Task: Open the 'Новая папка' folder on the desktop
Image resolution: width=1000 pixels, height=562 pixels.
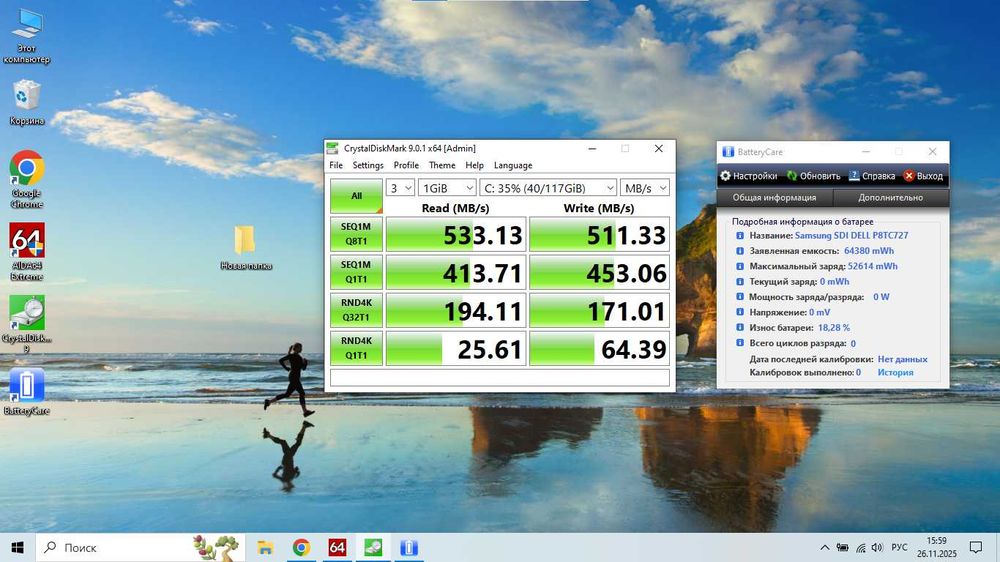Action: [246, 248]
